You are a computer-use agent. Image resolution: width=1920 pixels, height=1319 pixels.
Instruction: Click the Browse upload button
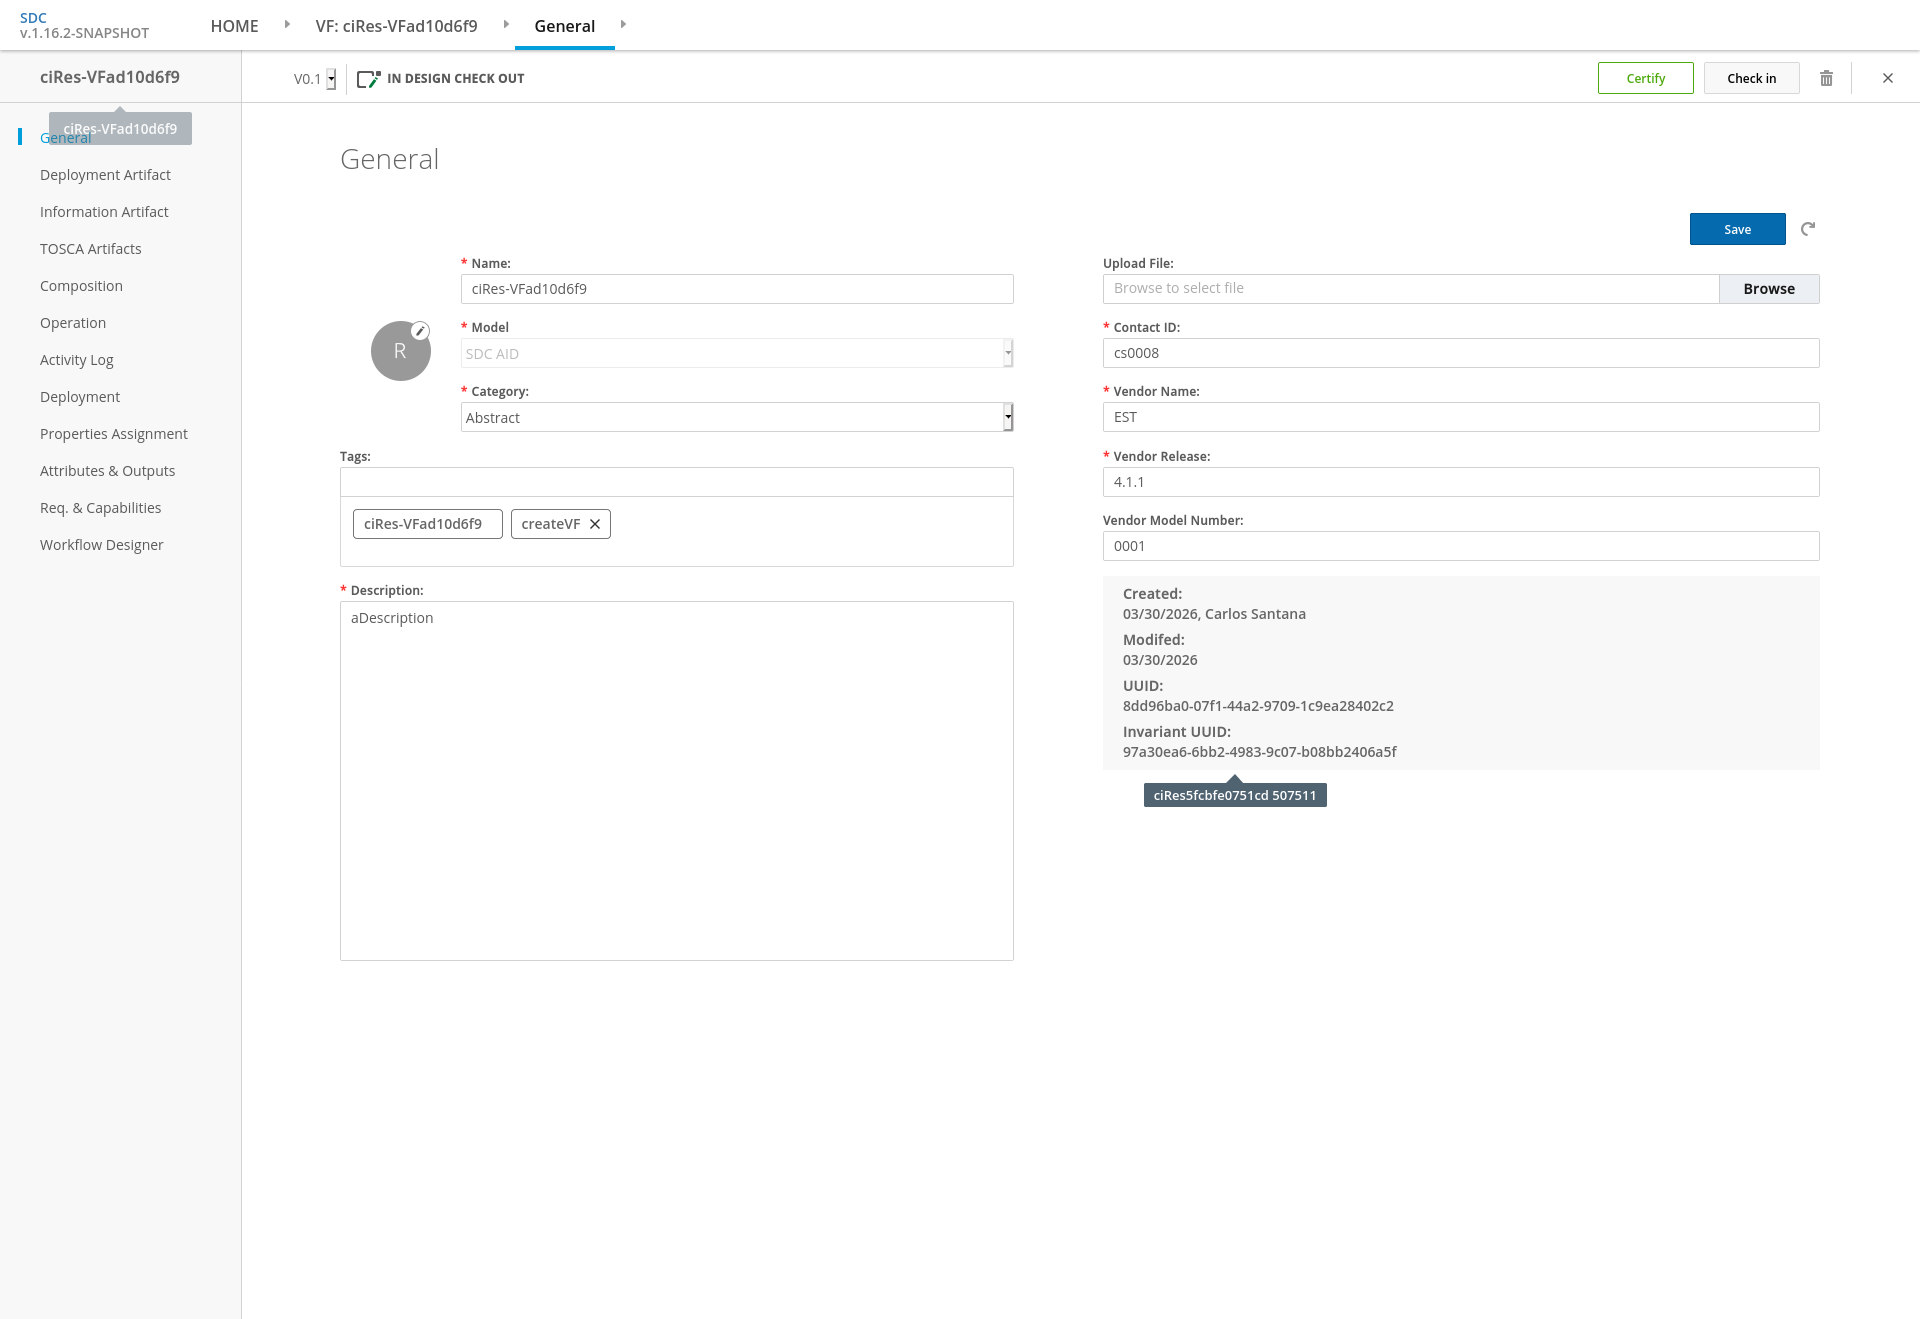pyautogui.click(x=1768, y=289)
